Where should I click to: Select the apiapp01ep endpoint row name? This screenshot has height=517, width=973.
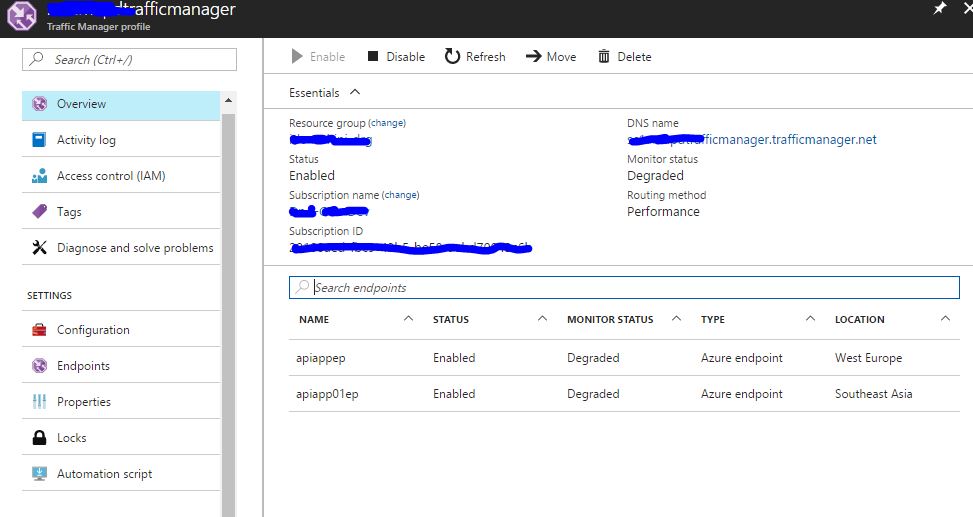pyautogui.click(x=327, y=394)
